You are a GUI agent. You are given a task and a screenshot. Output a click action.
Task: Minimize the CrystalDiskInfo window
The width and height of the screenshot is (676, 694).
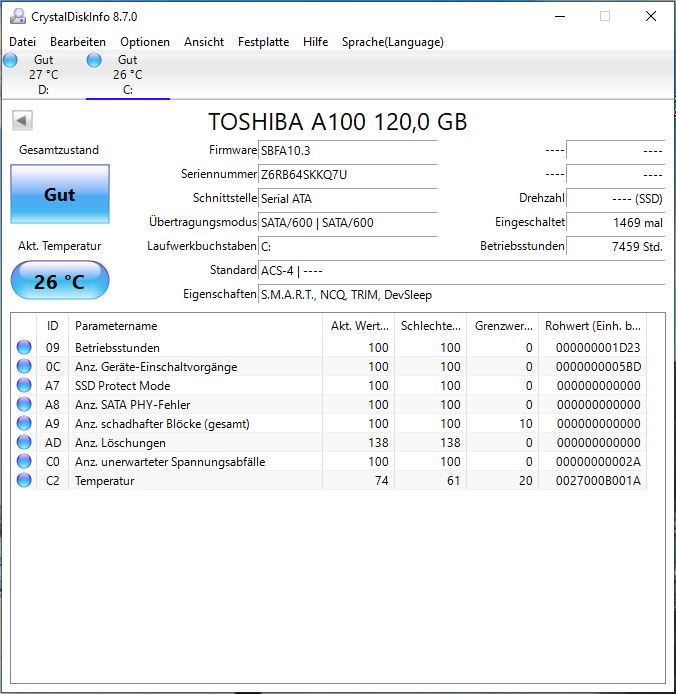tap(560, 17)
